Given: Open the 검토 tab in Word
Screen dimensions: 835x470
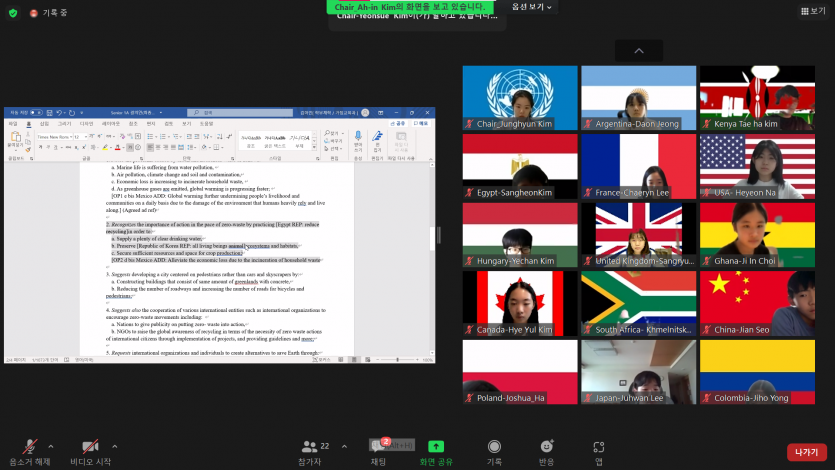Looking at the screenshot, I should click(x=169, y=123).
